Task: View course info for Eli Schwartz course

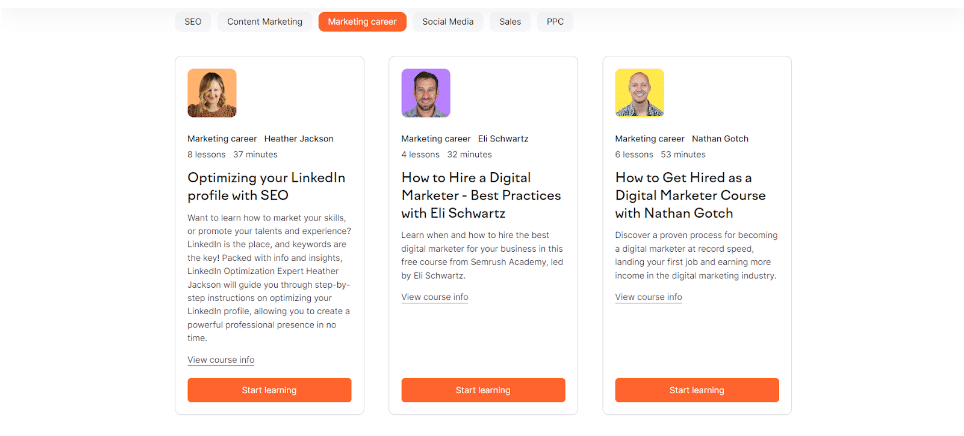Action: tap(435, 297)
